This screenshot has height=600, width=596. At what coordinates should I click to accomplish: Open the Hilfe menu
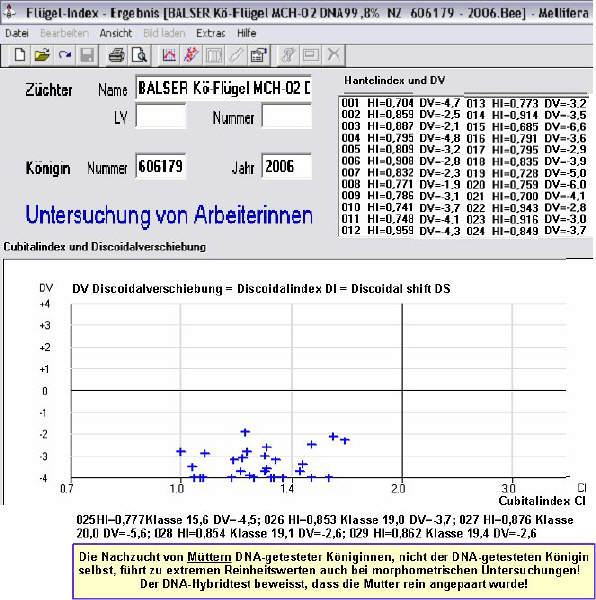point(246,33)
